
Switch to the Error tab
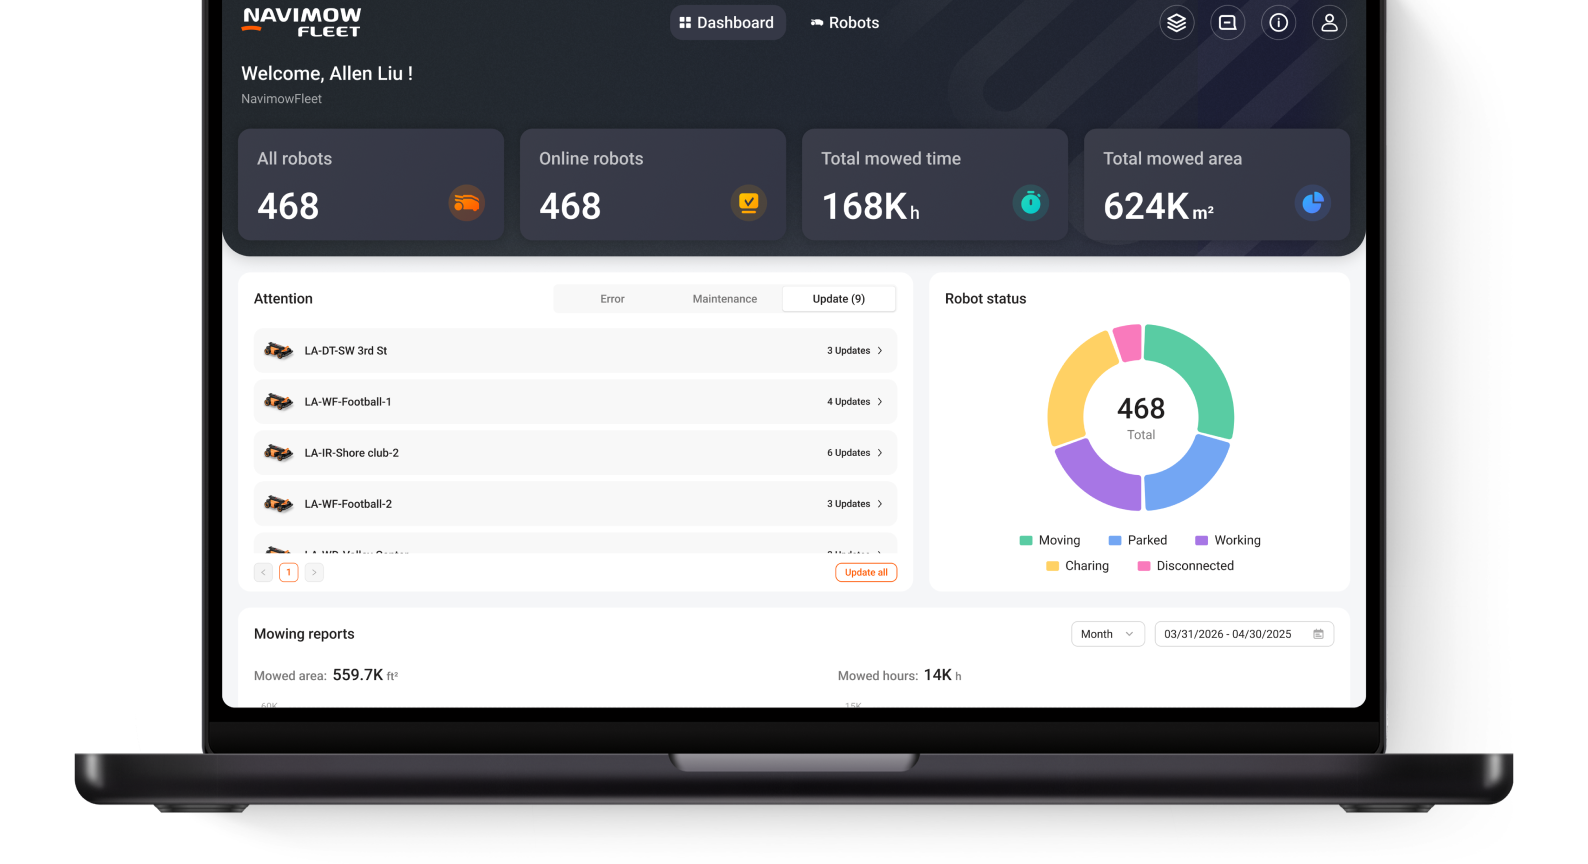tap(612, 299)
